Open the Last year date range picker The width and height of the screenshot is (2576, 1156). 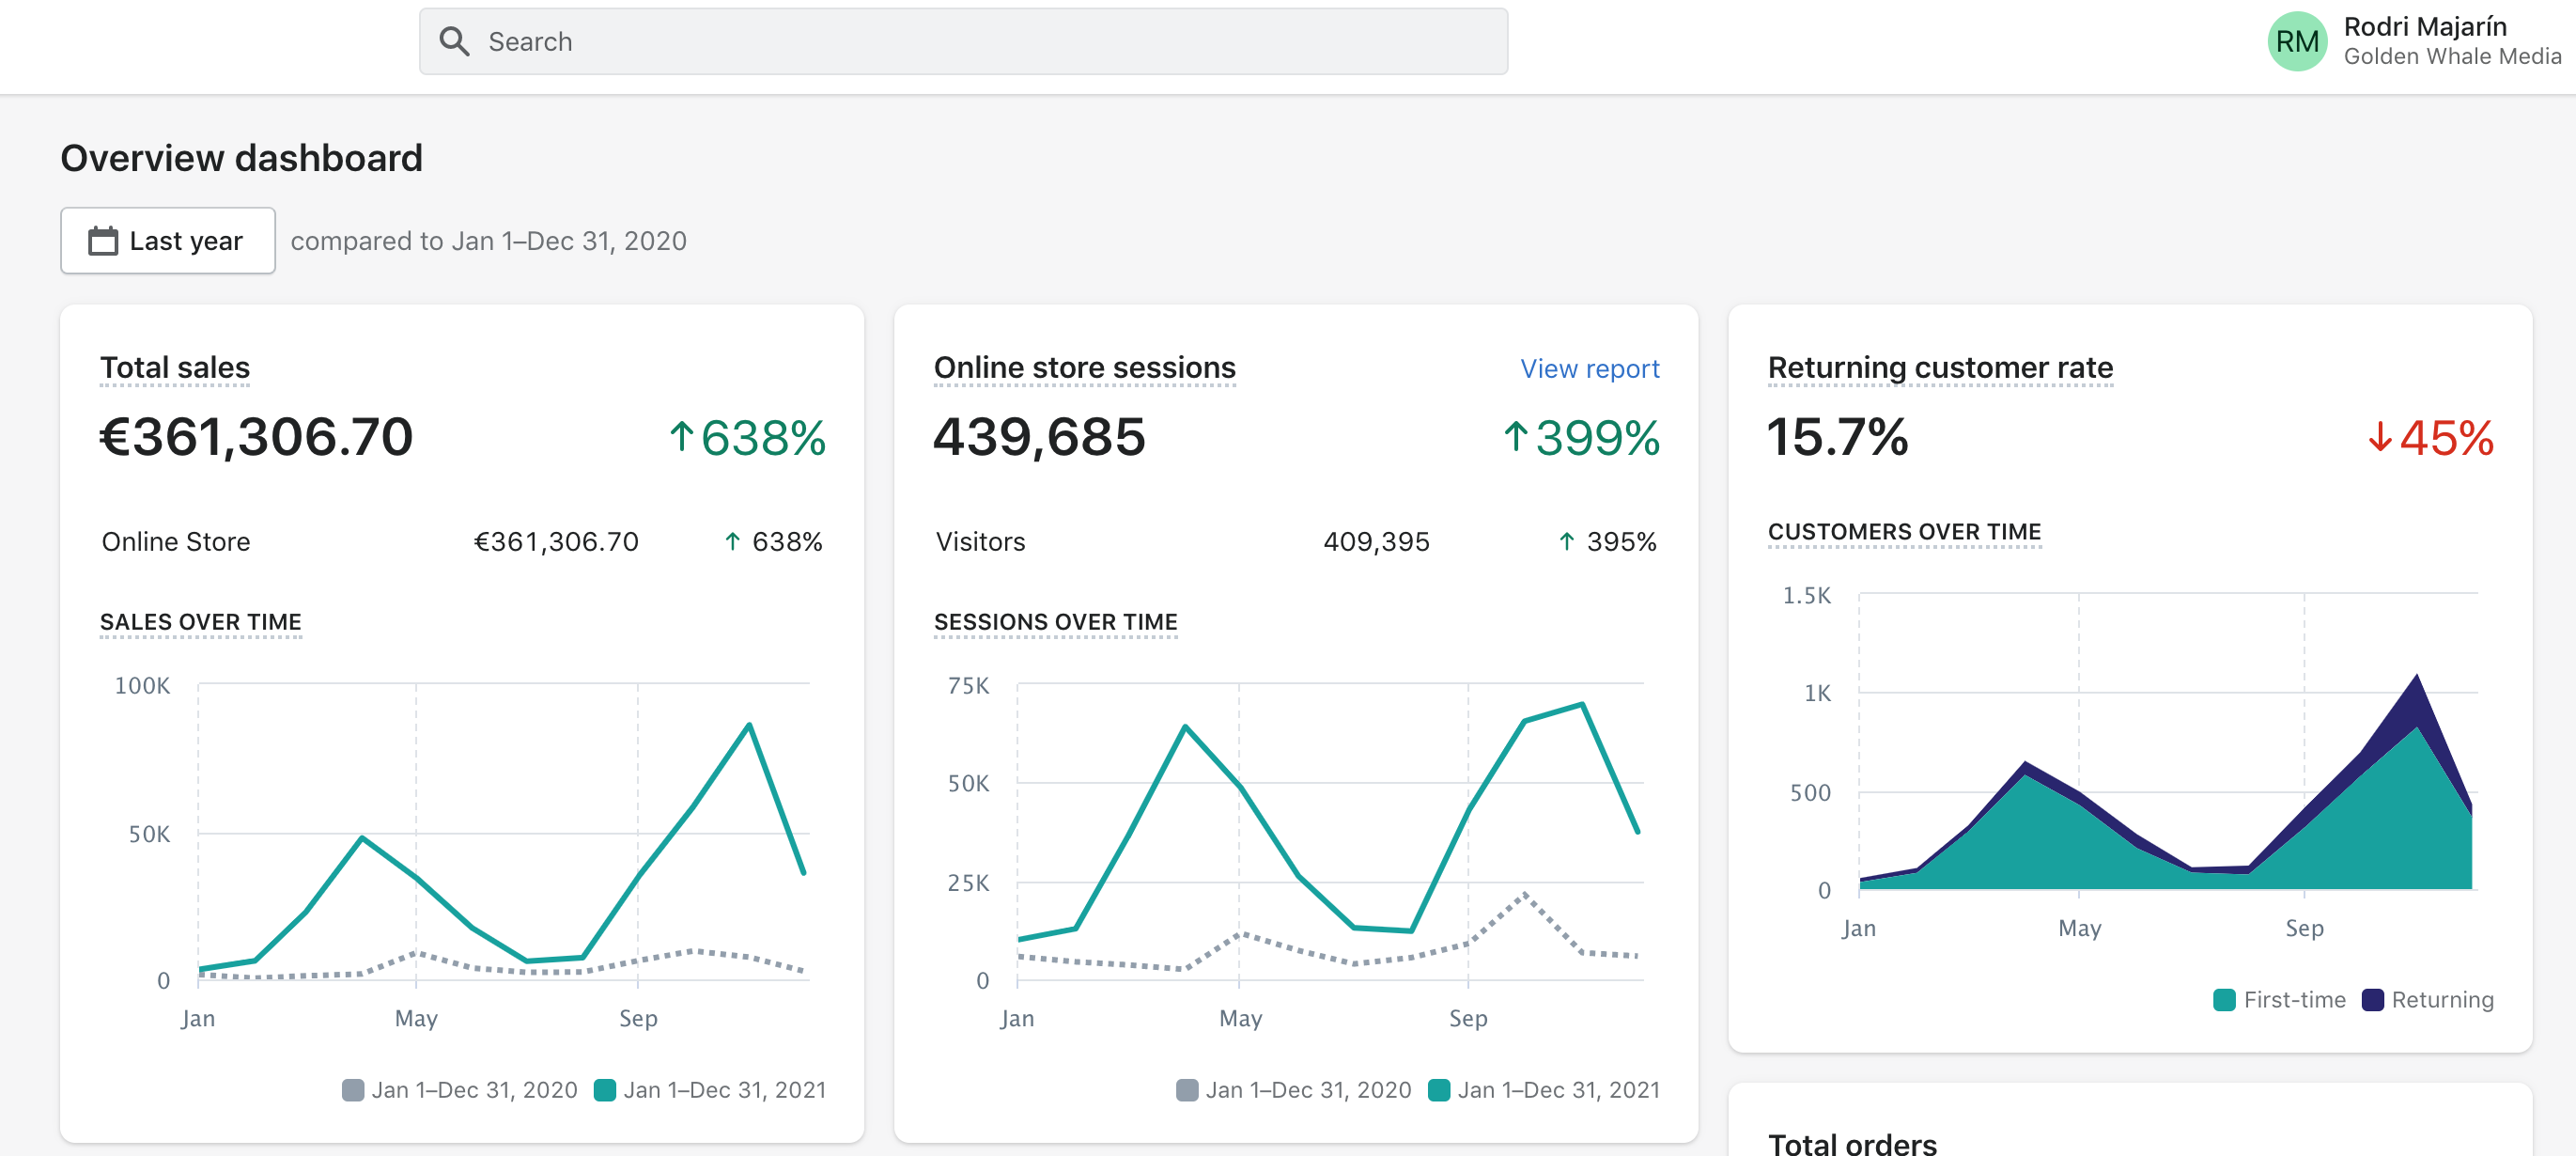pos(168,241)
